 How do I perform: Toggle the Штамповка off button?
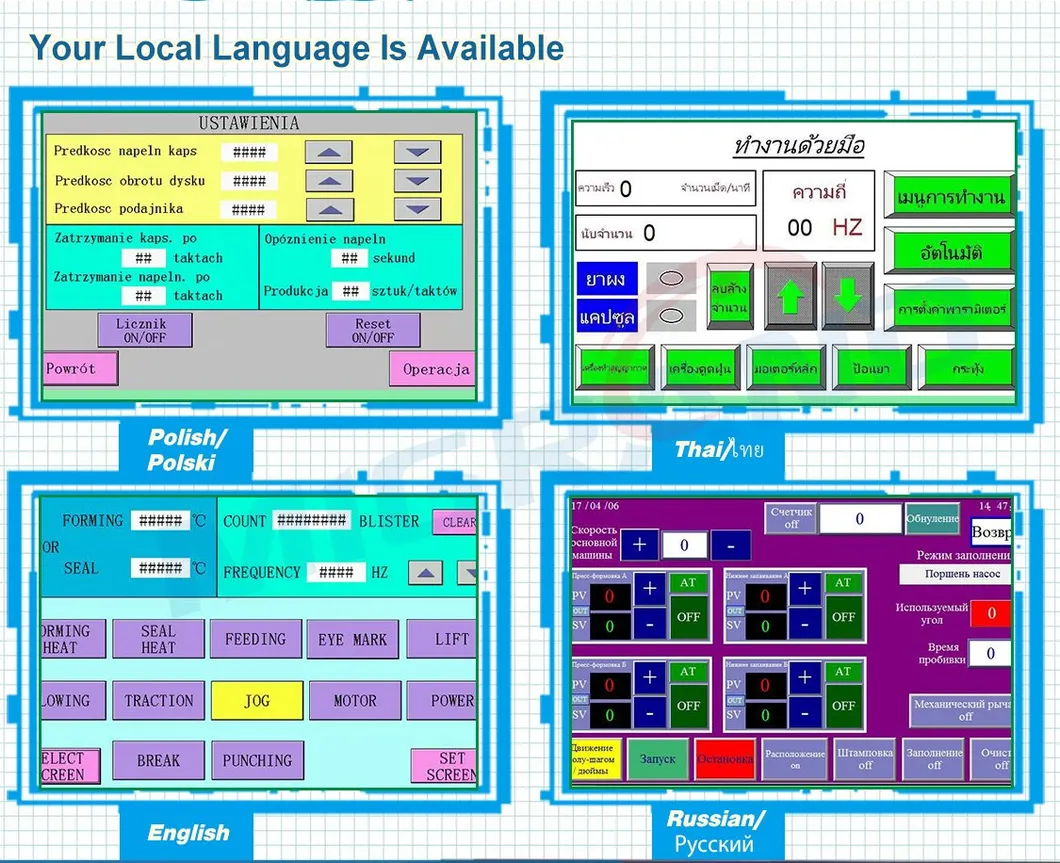(864, 759)
